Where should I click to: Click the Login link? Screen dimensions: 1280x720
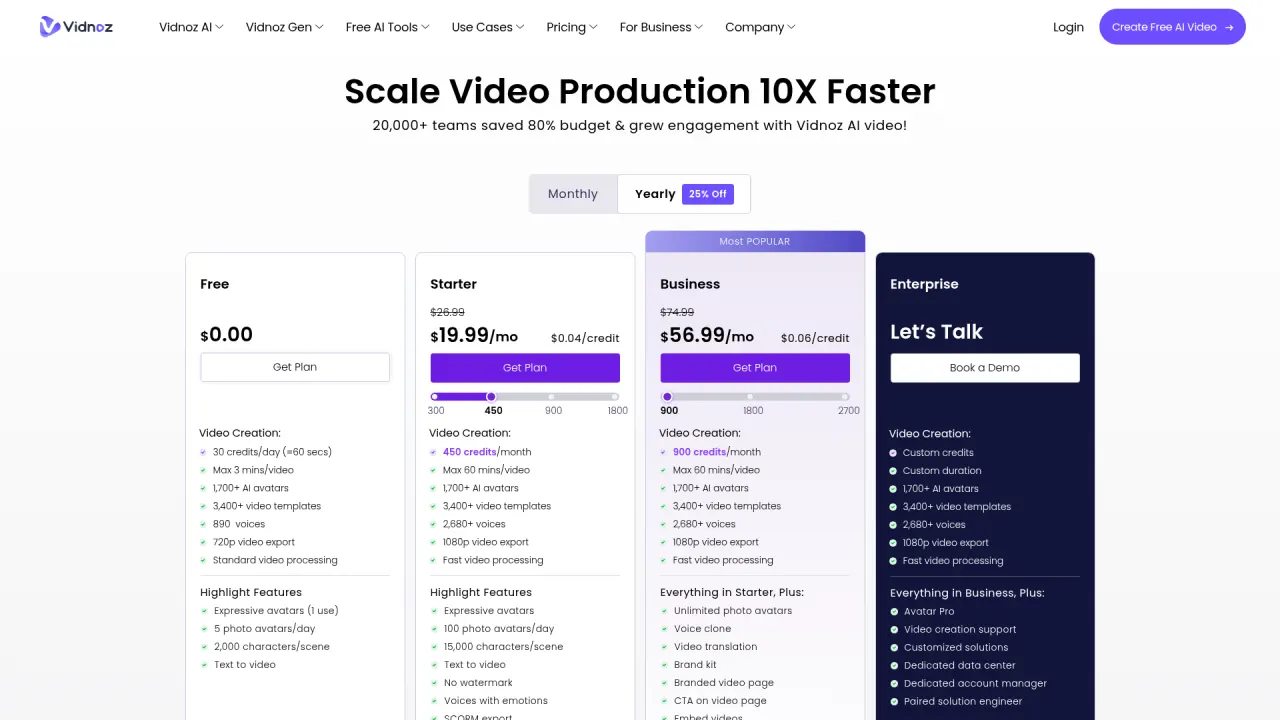coord(1068,27)
